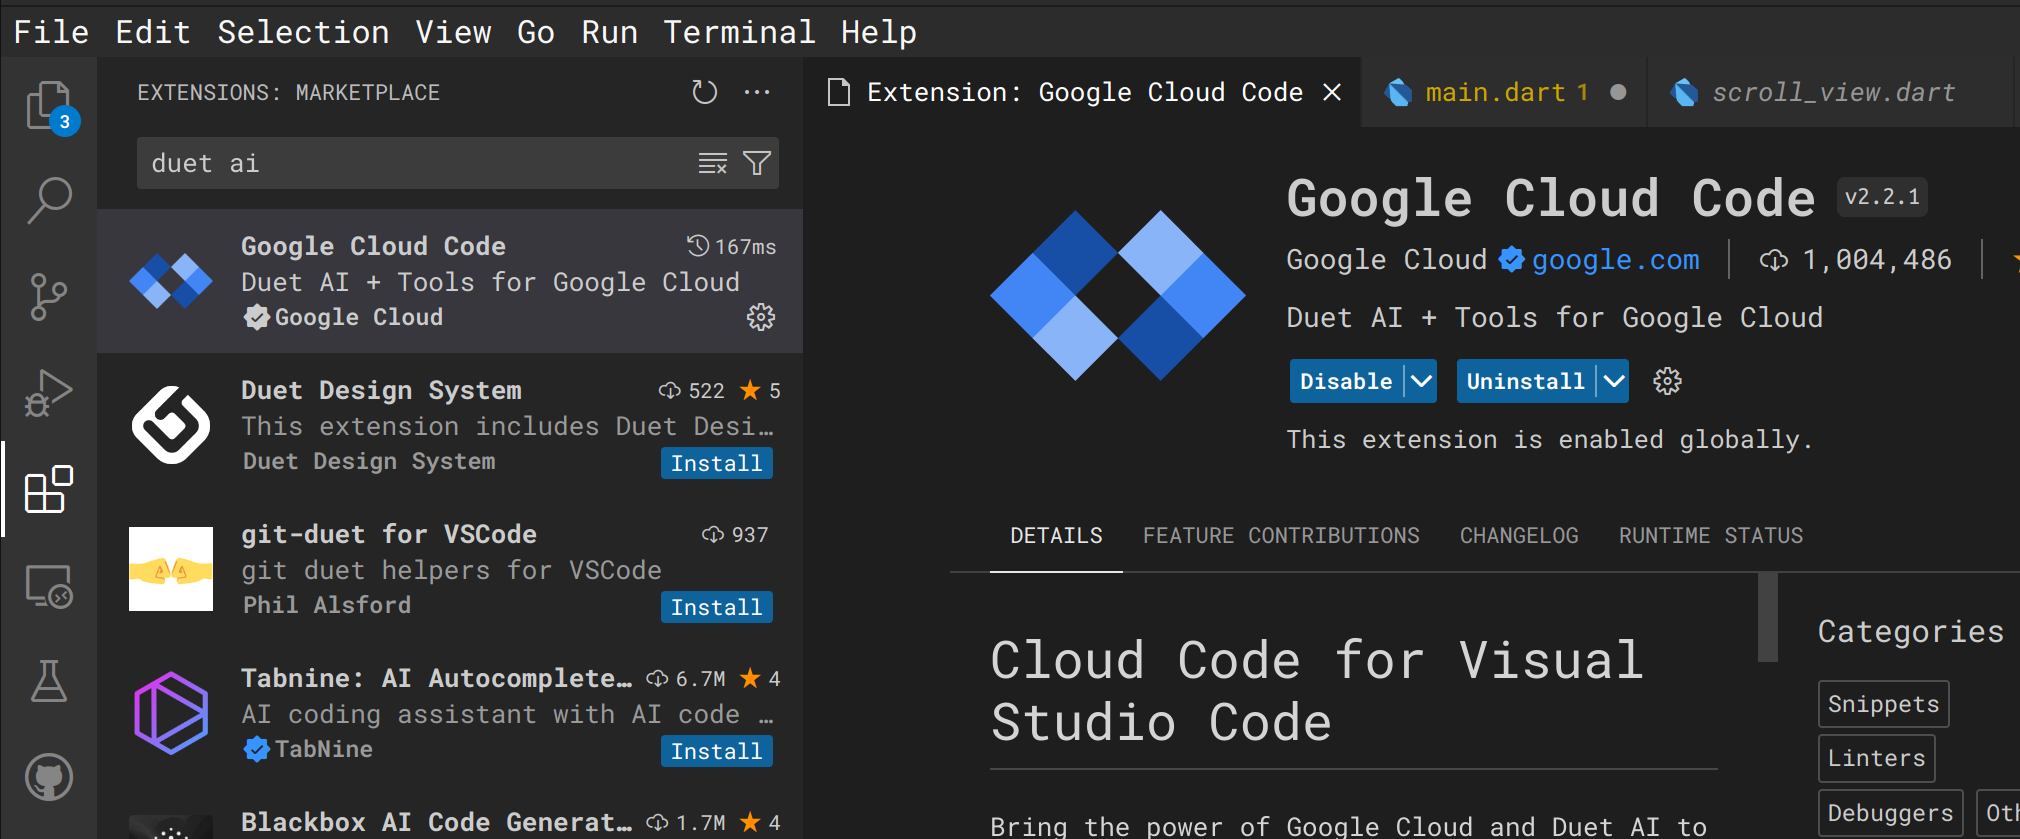2020x839 pixels.
Task: Clear the extensions search results
Action: click(x=713, y=163)
